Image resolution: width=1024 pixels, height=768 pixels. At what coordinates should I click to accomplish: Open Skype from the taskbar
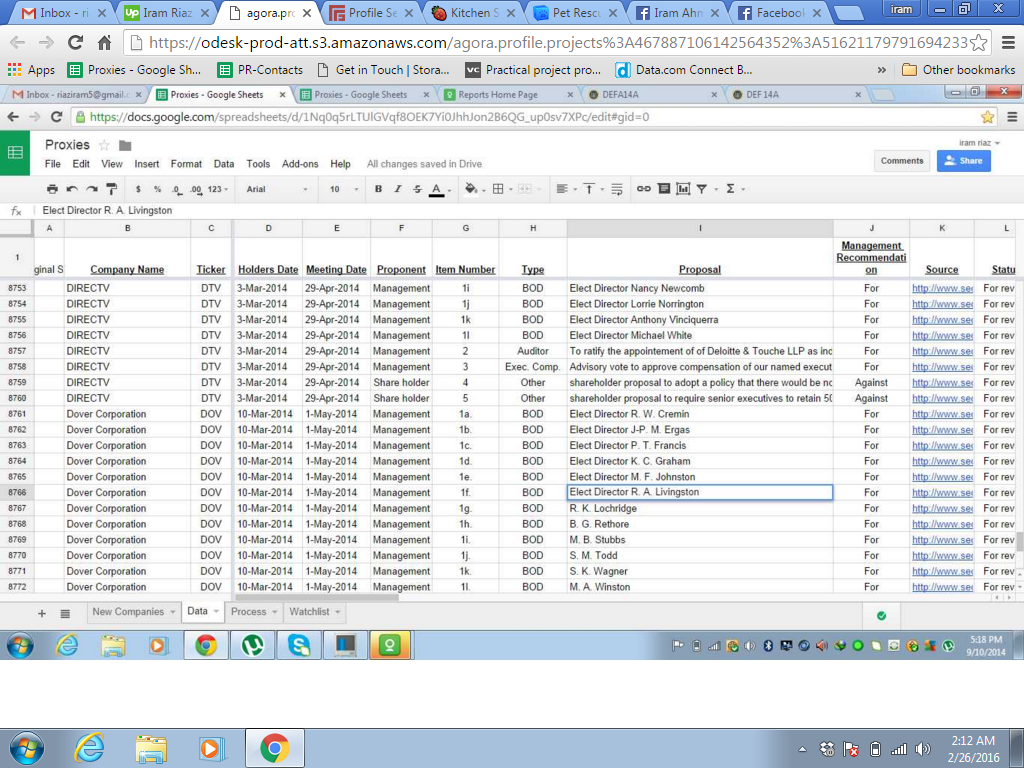coord(299,646)
